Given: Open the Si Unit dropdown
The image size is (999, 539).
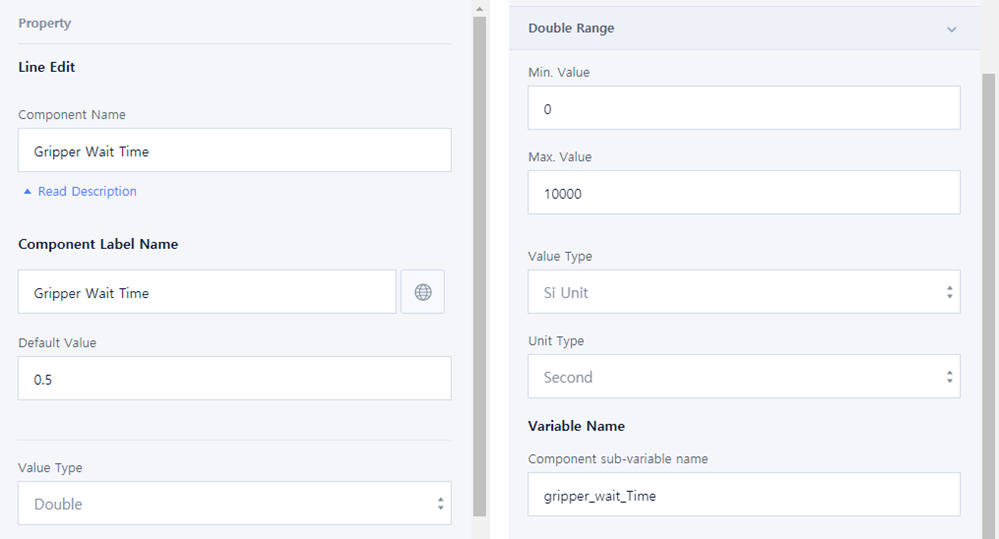Looking at the screenshot, I should click(744, 292).
